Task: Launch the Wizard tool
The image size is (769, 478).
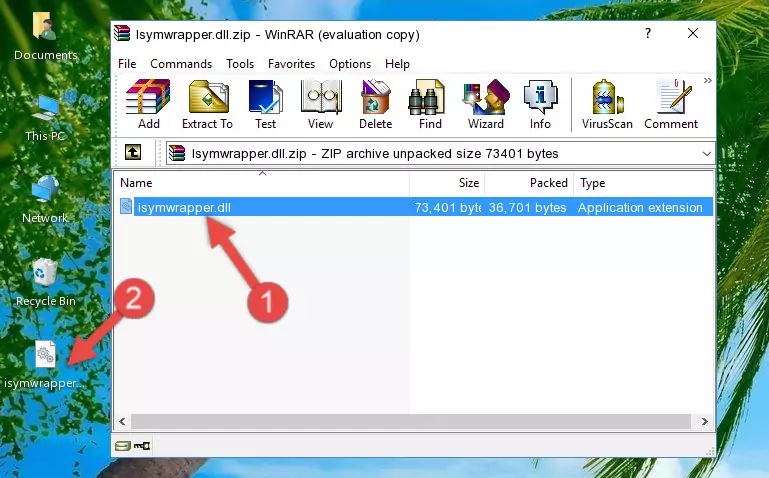Action: pyautogui.click(x=486, y=104)
